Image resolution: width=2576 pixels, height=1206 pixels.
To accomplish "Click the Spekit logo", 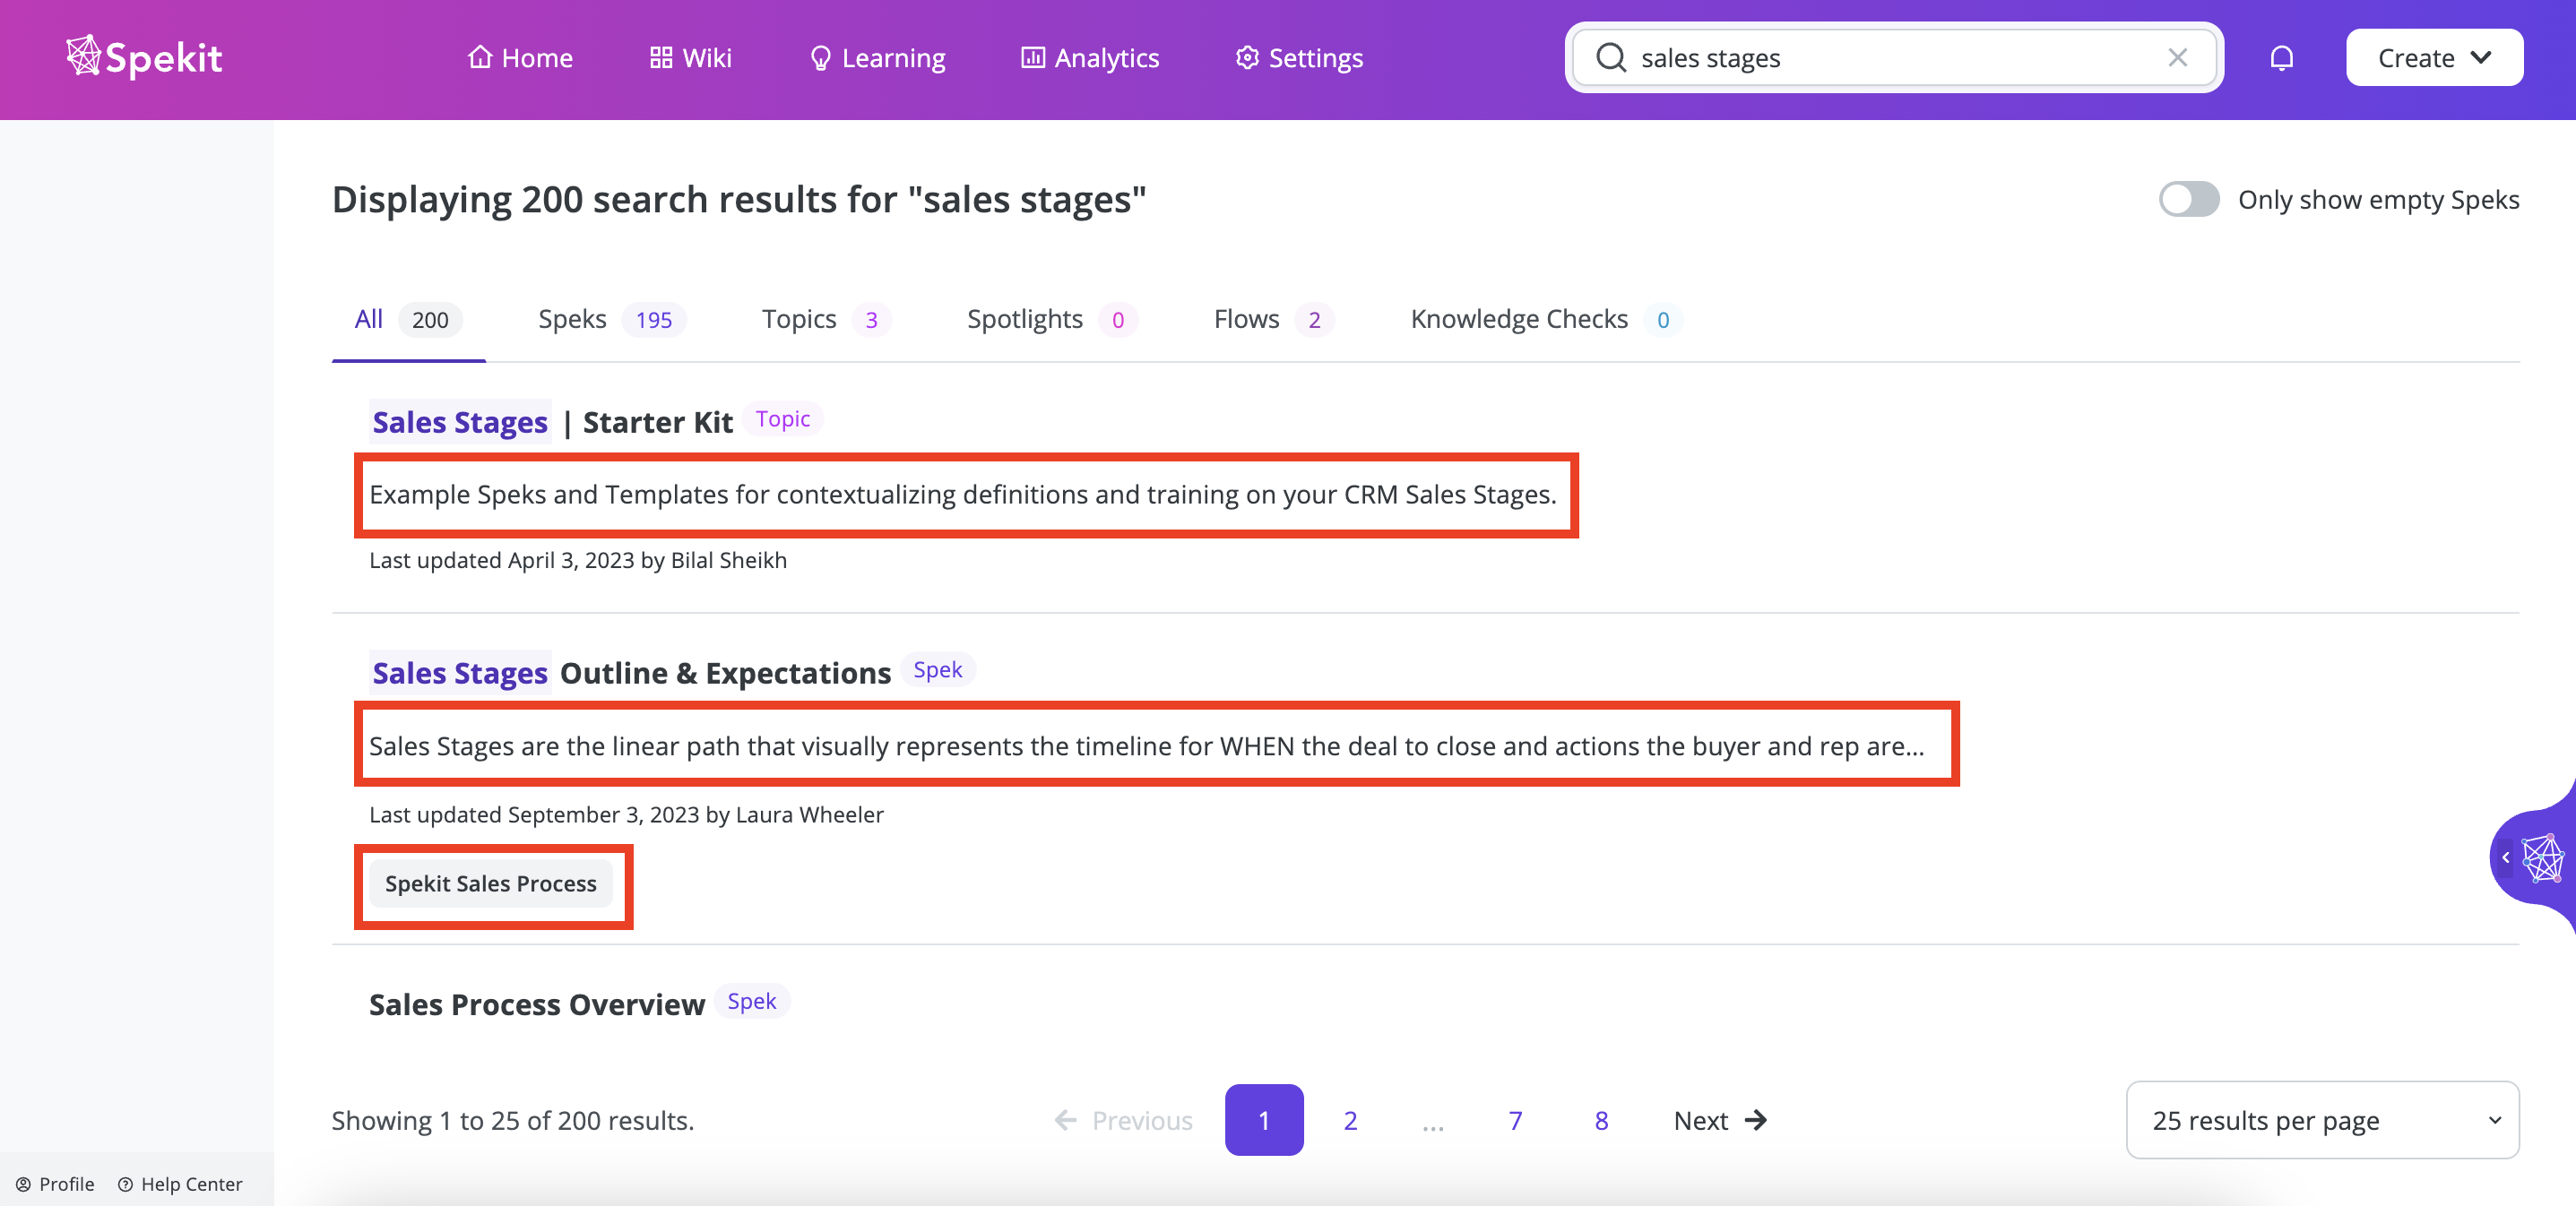I will point(144,57).
